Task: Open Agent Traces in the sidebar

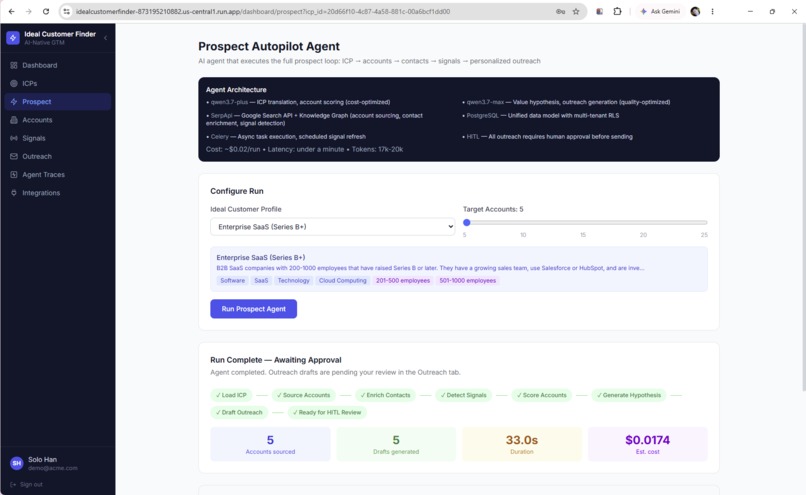Action: [58, 175]
